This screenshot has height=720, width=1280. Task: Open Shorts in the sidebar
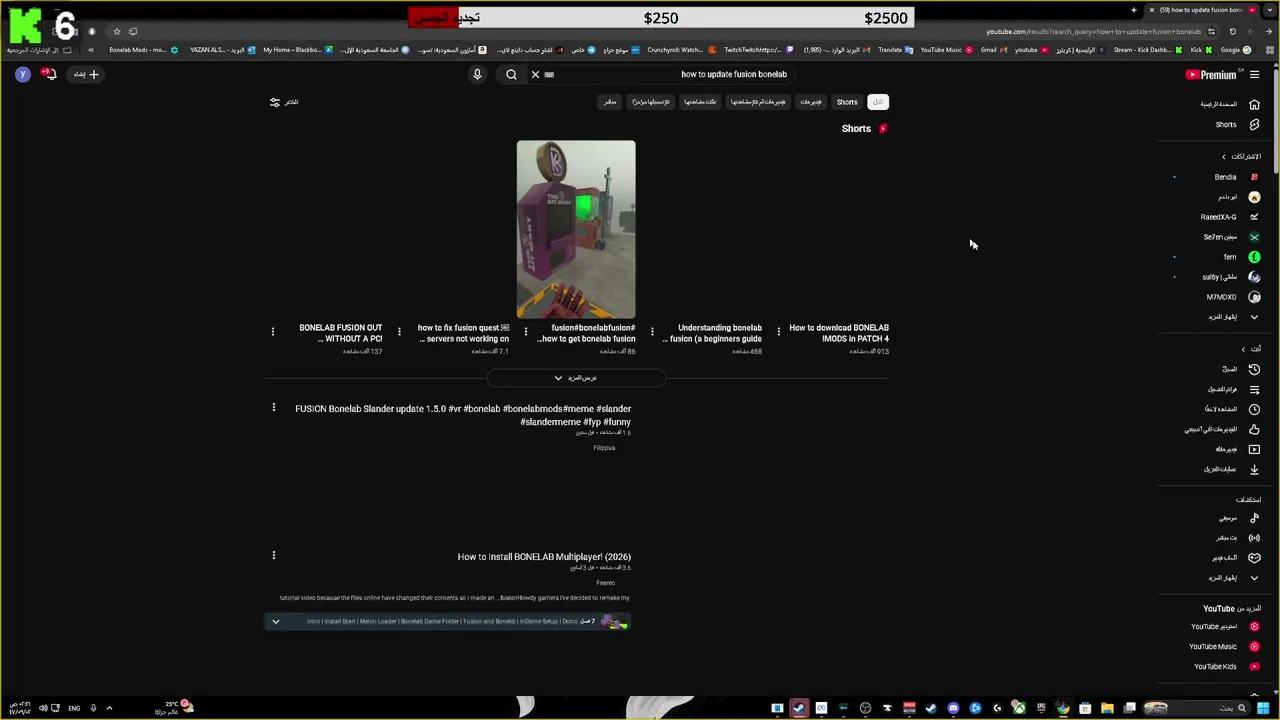tap(1237, 125)
